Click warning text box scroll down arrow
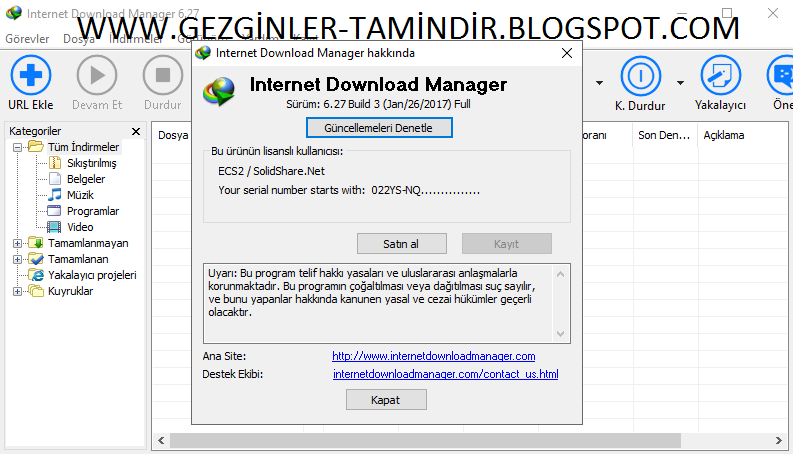The height and width of the screenshot is (454, 793). click(x=560, y=334)
